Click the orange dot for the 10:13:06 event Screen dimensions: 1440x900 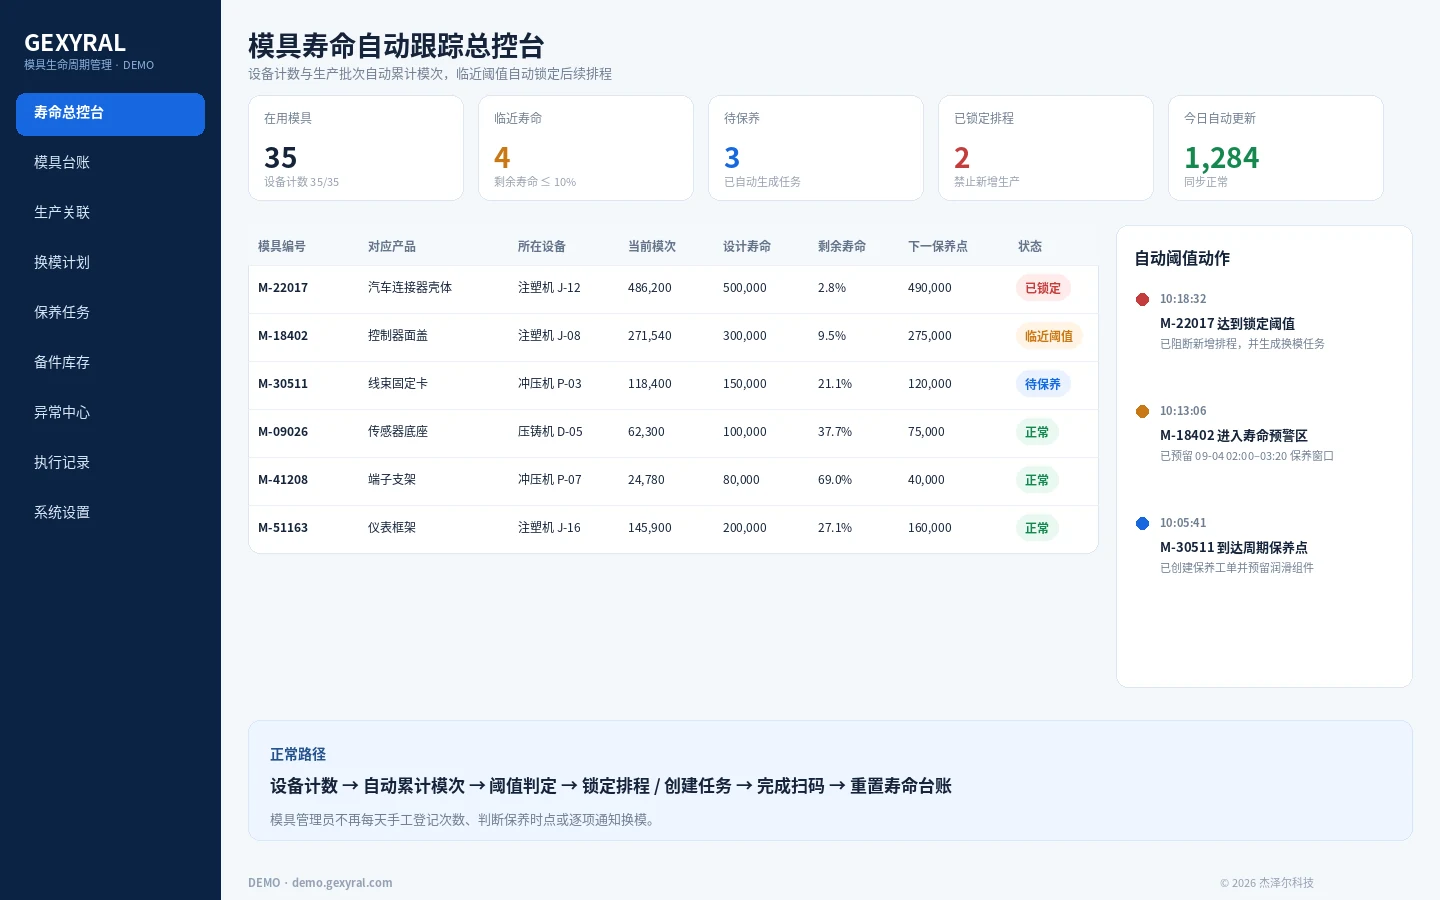1143,411
